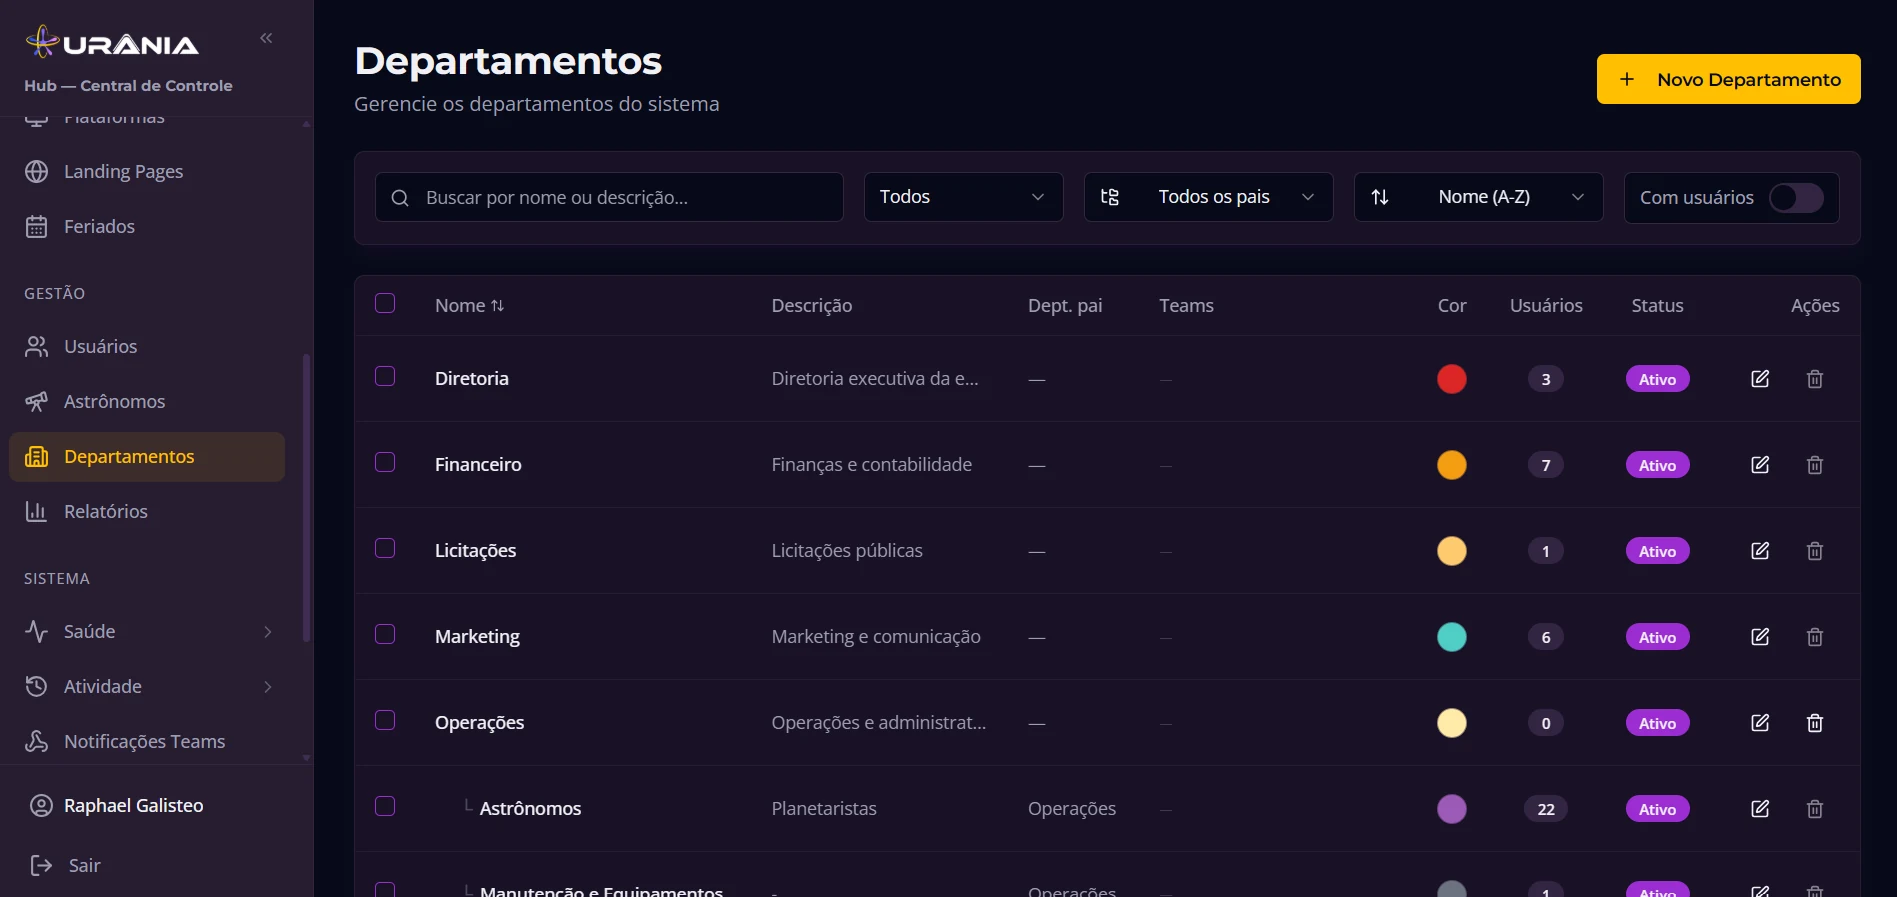Click the Astrônomos user count 22

click(x=1546, y=809)
